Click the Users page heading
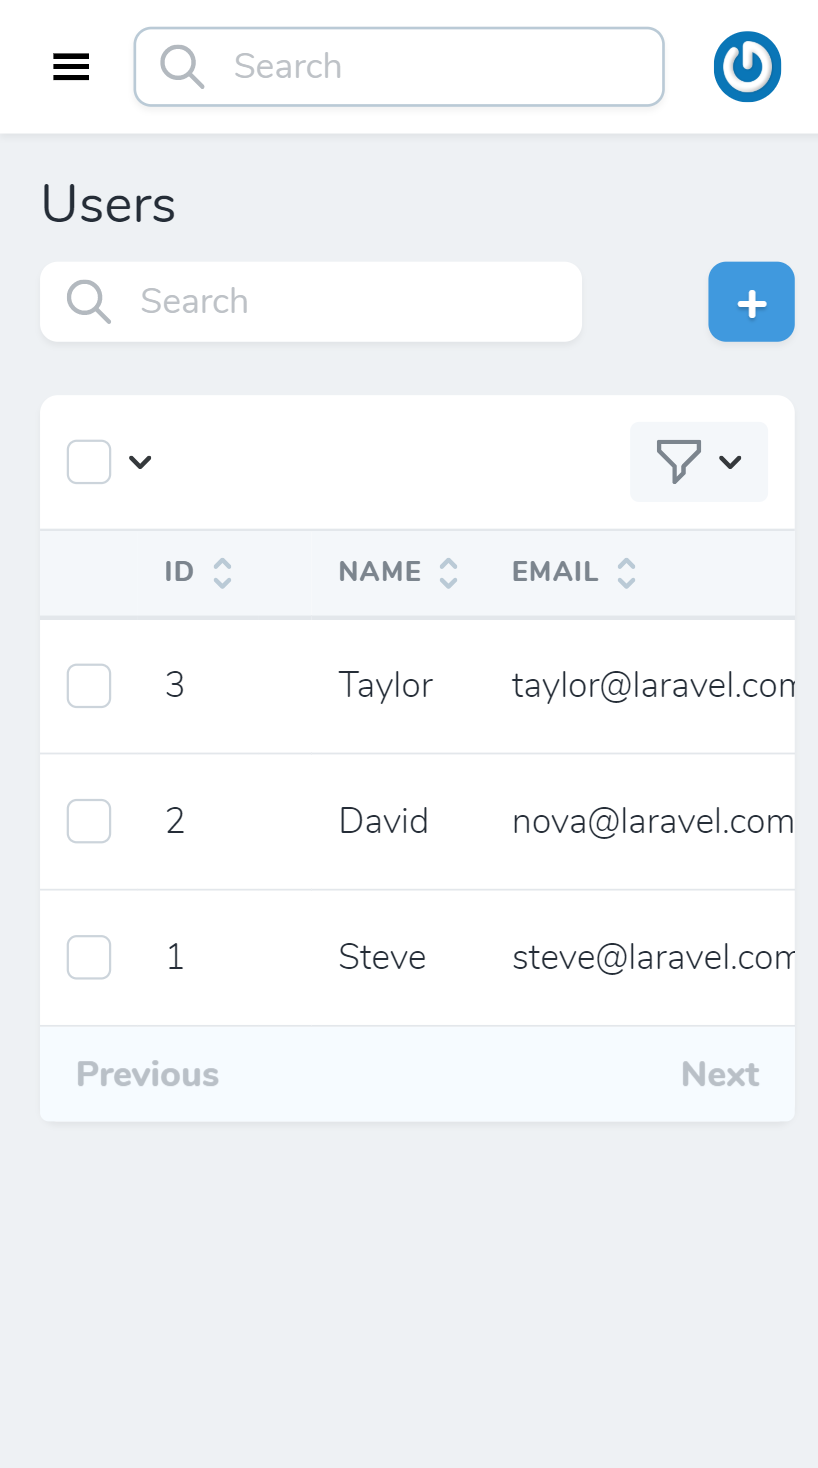Viewport: 818px width, 1468px height. tap(108, 203)
